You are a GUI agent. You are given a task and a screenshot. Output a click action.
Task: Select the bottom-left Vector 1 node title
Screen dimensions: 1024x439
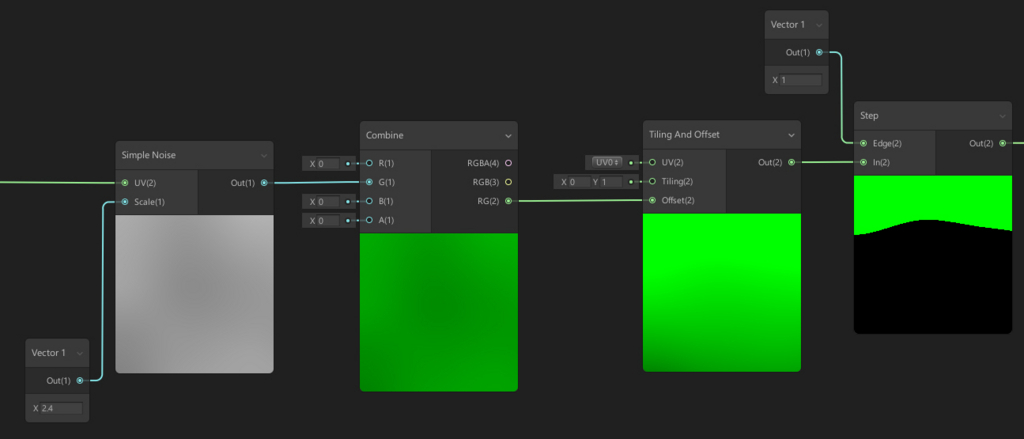tap(48, 353)
